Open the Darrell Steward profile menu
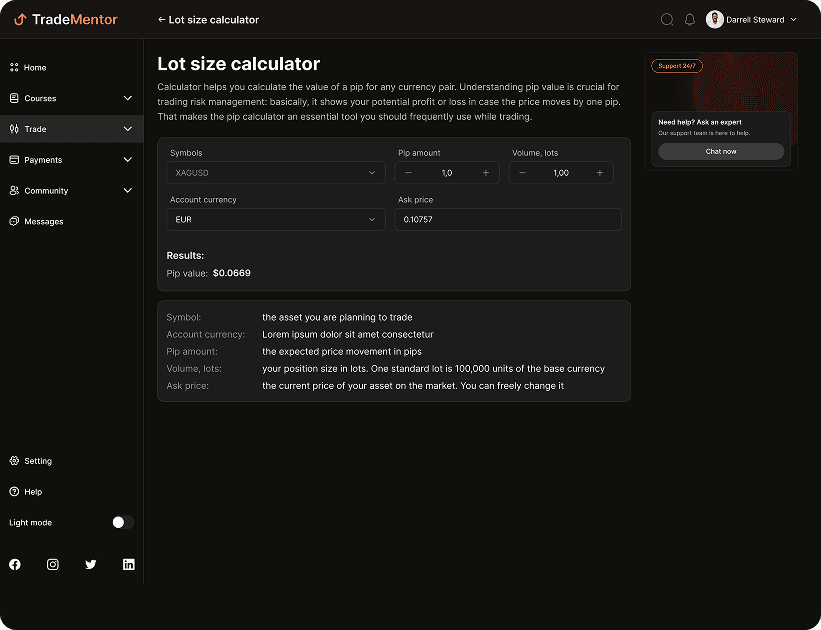The image size is (821, 630). pyautogui.click(x=750, y=19)
